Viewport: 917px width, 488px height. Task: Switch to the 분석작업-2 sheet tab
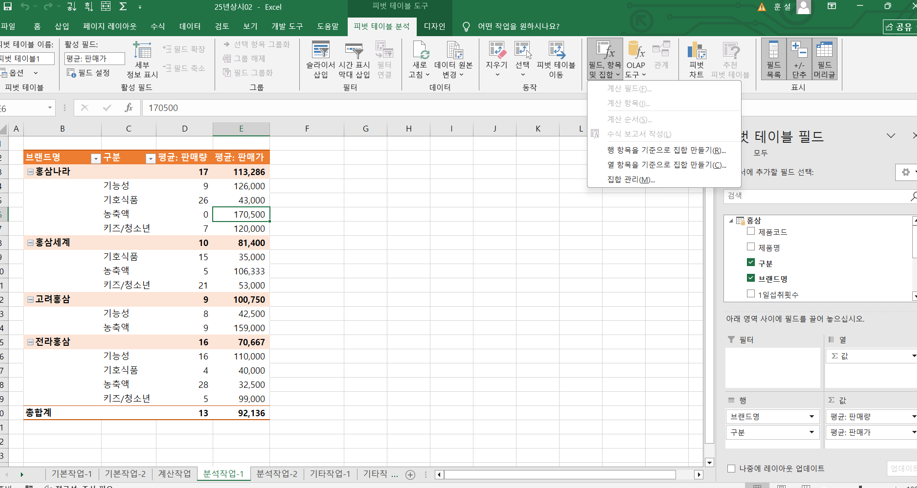click(276, 474)
